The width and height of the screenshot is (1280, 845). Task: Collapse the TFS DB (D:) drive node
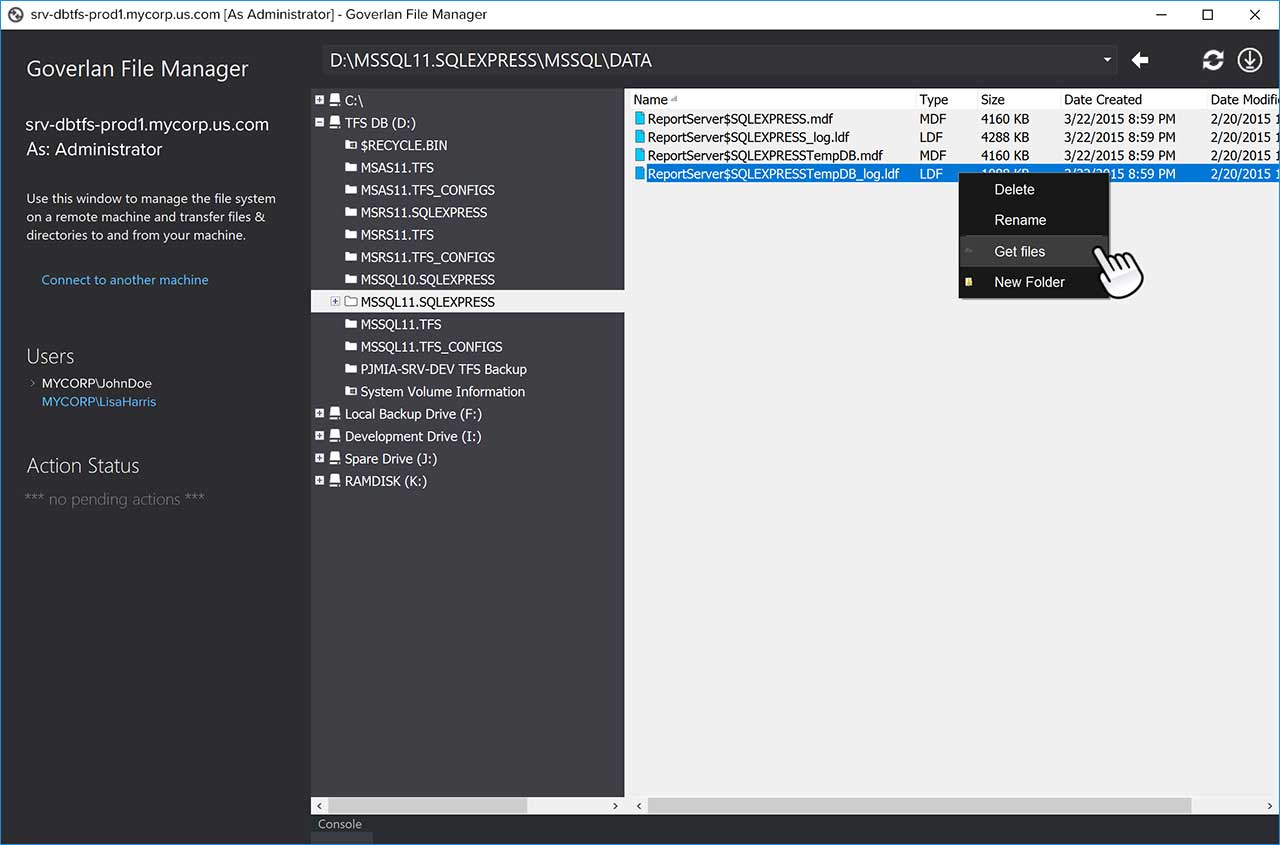[320, 123]
